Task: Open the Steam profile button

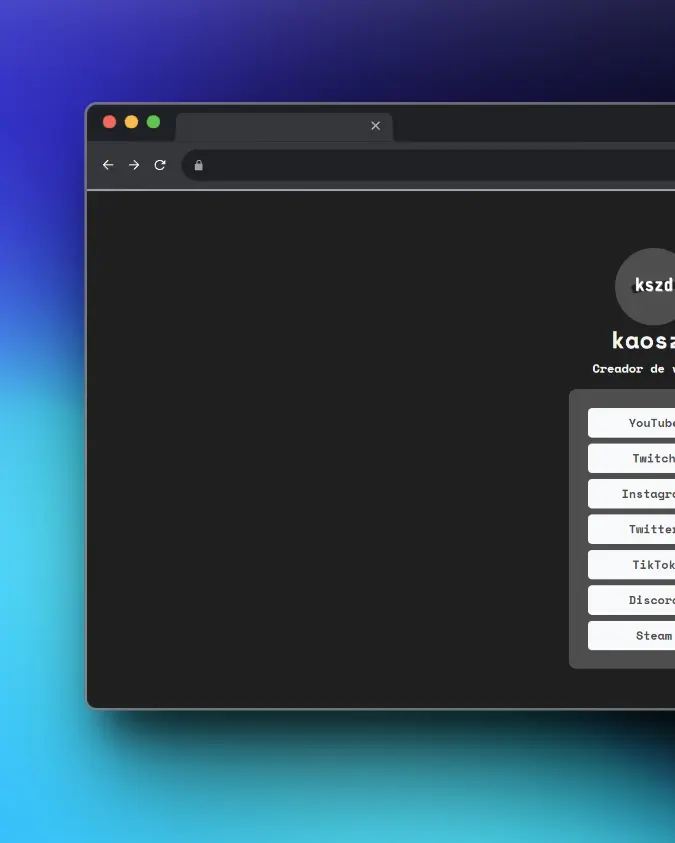Action: point(633,636)
